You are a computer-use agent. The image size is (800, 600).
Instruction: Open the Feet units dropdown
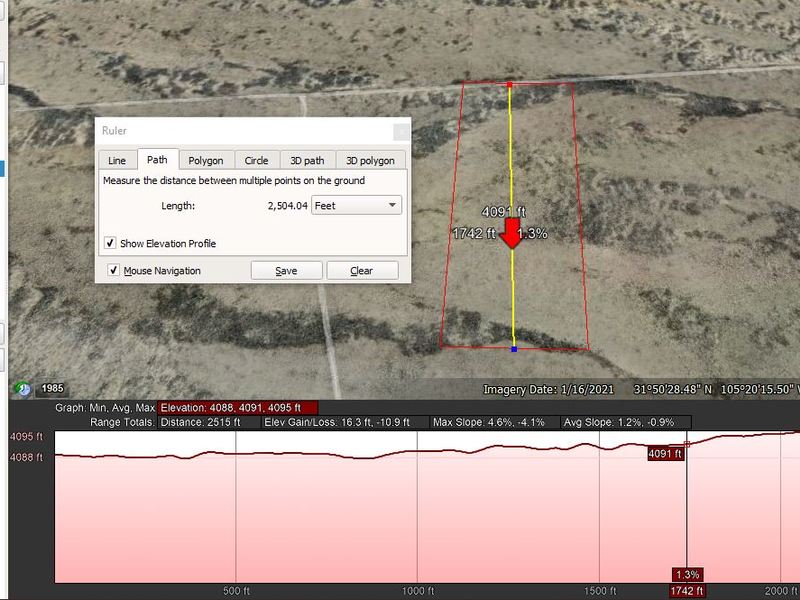point(391,204)
